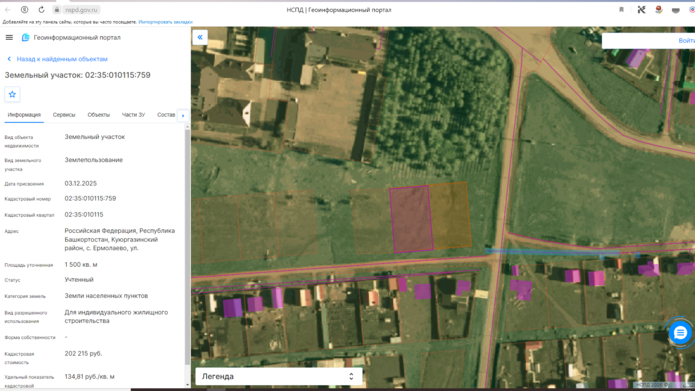
Task: Click the heading Земельный участок: 02:35:010115:759
Action: coord(78,75)
